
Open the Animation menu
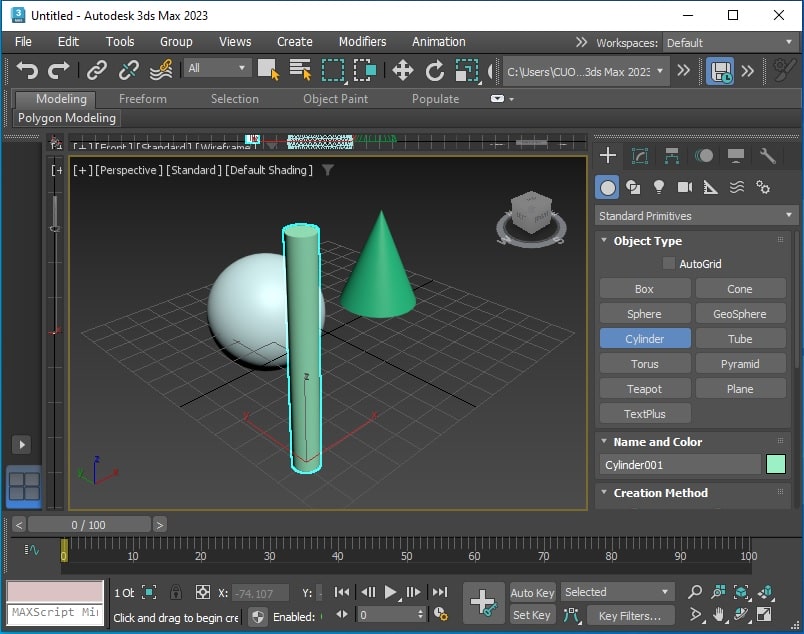point(438,42)
